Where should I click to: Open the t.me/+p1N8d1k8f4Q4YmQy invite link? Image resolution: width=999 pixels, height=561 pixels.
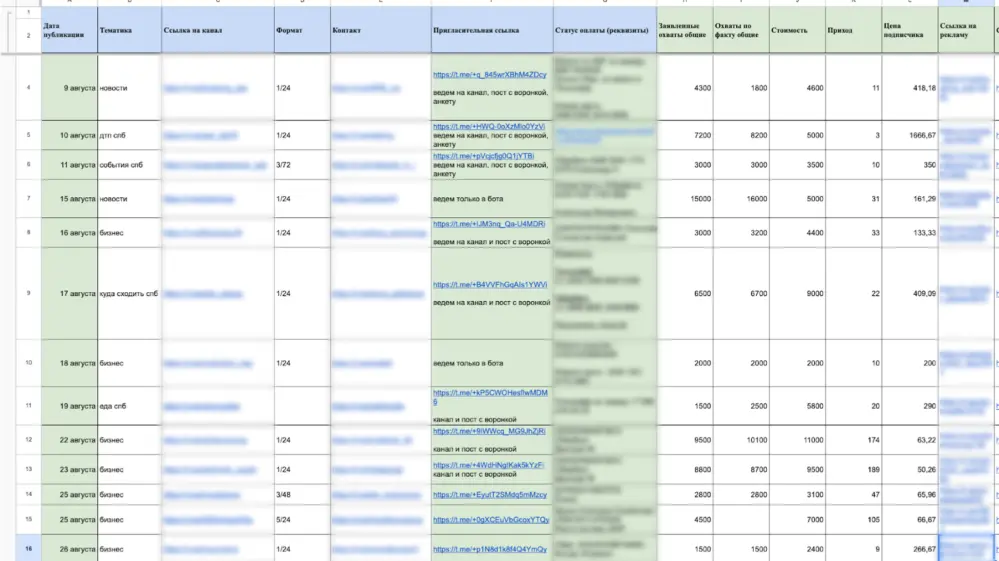tap(490, 549)
